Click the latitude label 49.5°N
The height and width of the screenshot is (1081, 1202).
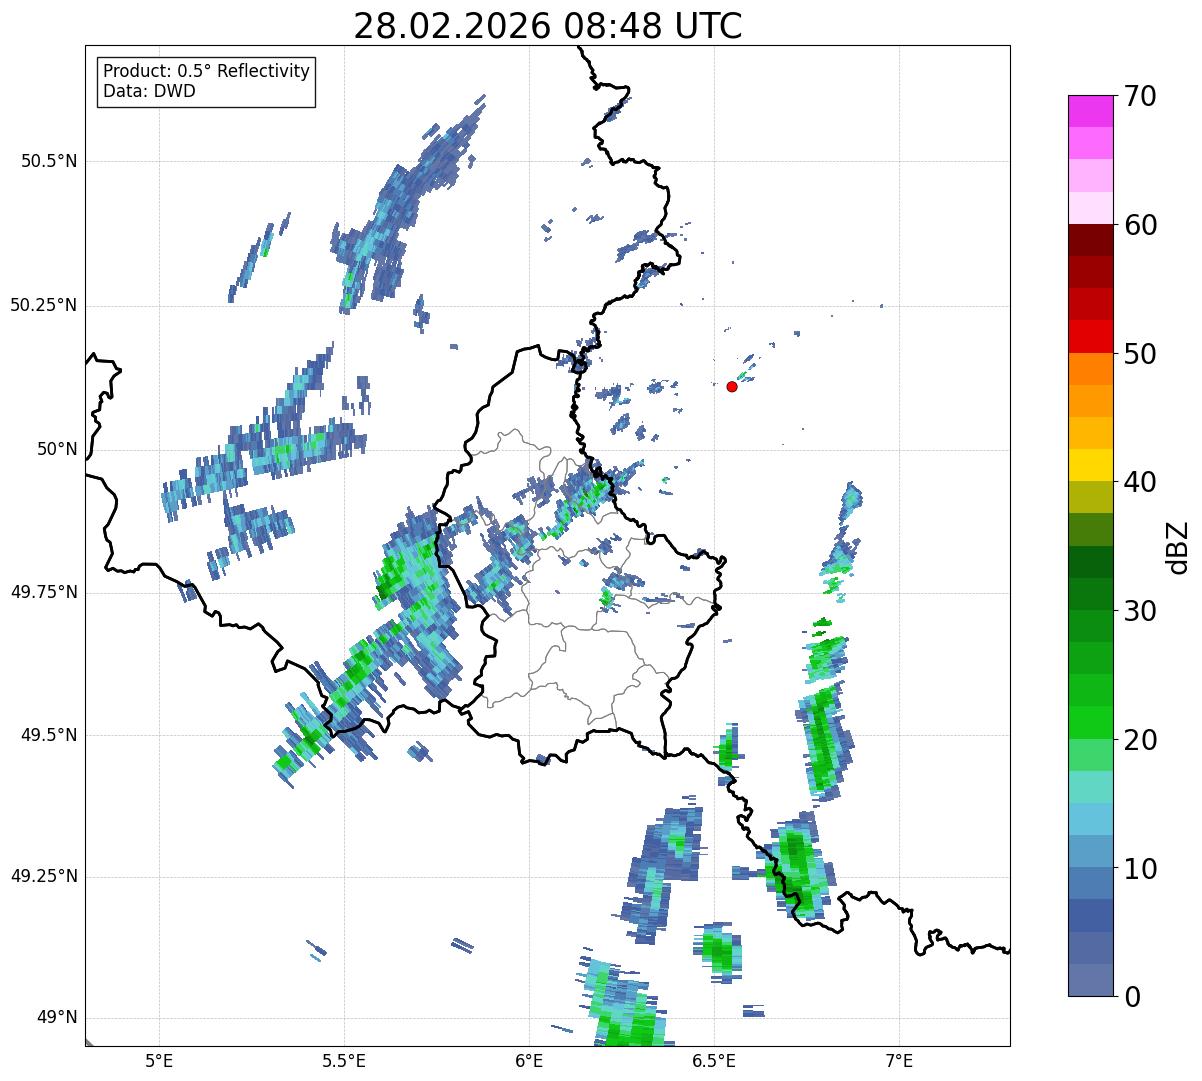(x=49, y=735)
